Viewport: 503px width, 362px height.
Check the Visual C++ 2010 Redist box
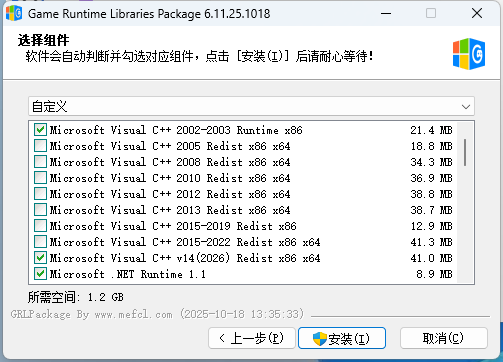coord(40,178)
